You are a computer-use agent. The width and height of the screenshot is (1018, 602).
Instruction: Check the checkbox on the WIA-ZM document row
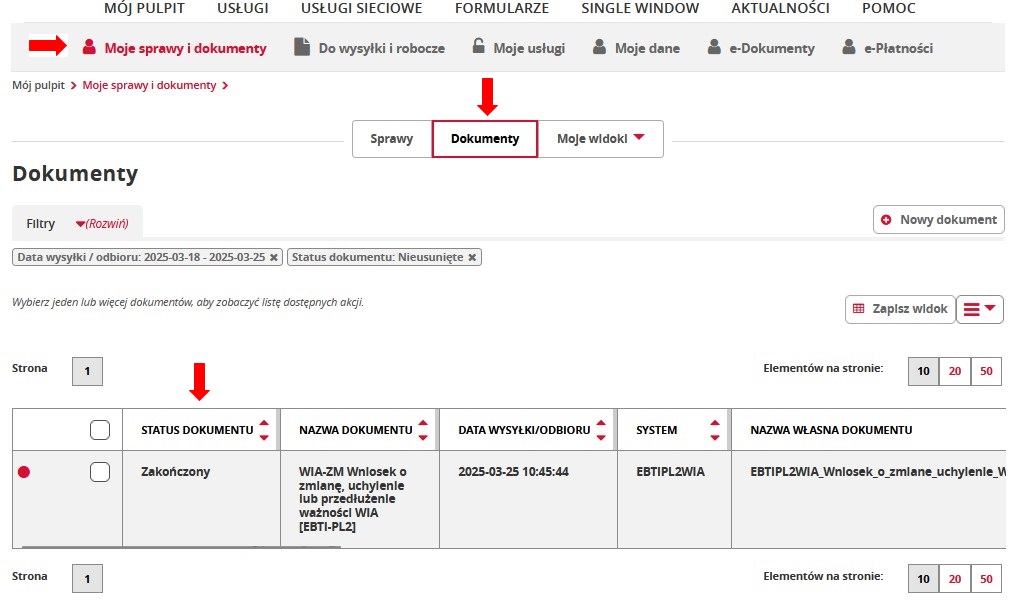[x=99, y=471]
